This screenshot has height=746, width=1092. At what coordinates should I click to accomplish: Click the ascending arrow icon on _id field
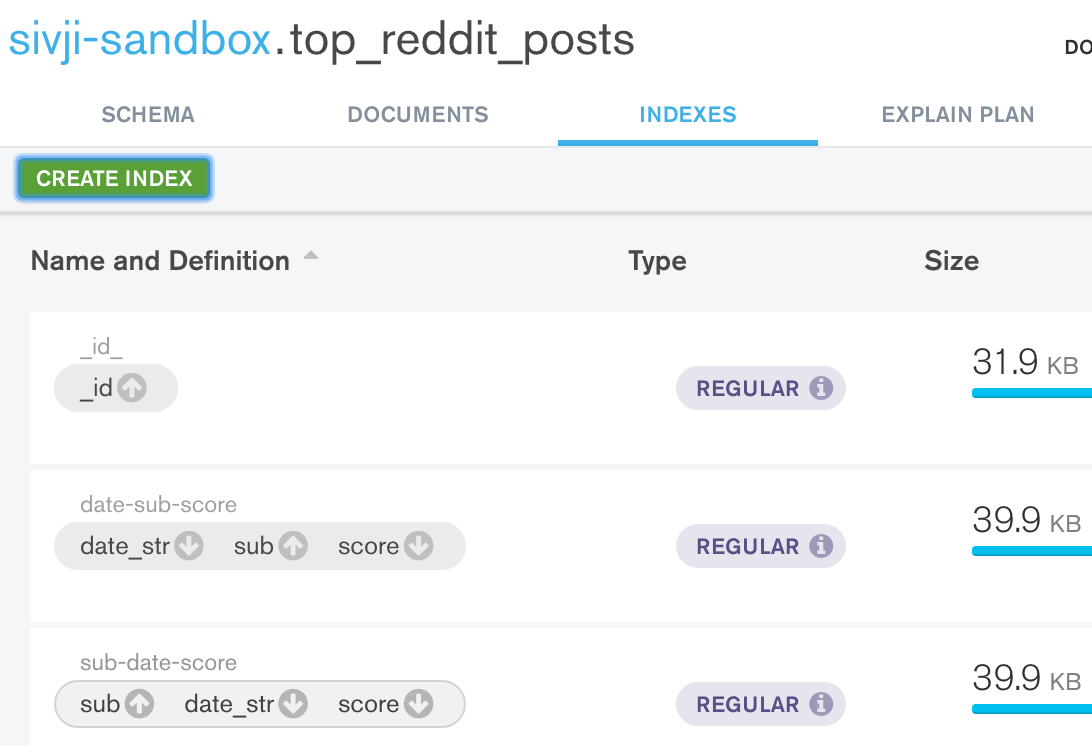[131, 388]
